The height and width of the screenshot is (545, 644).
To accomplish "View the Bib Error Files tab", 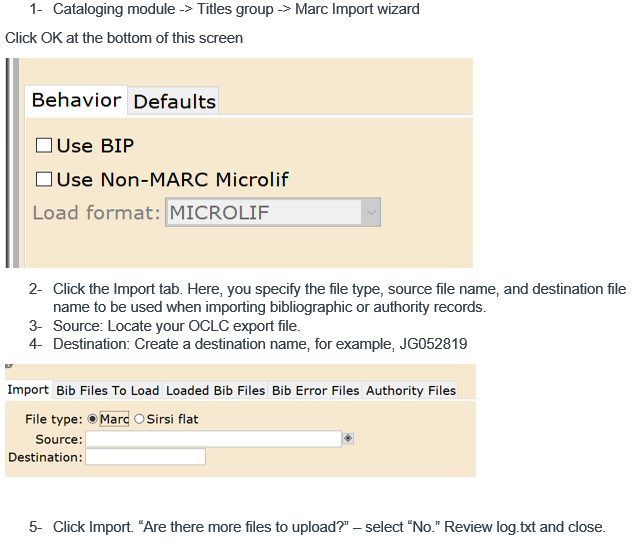I will [x=315, y=390].
